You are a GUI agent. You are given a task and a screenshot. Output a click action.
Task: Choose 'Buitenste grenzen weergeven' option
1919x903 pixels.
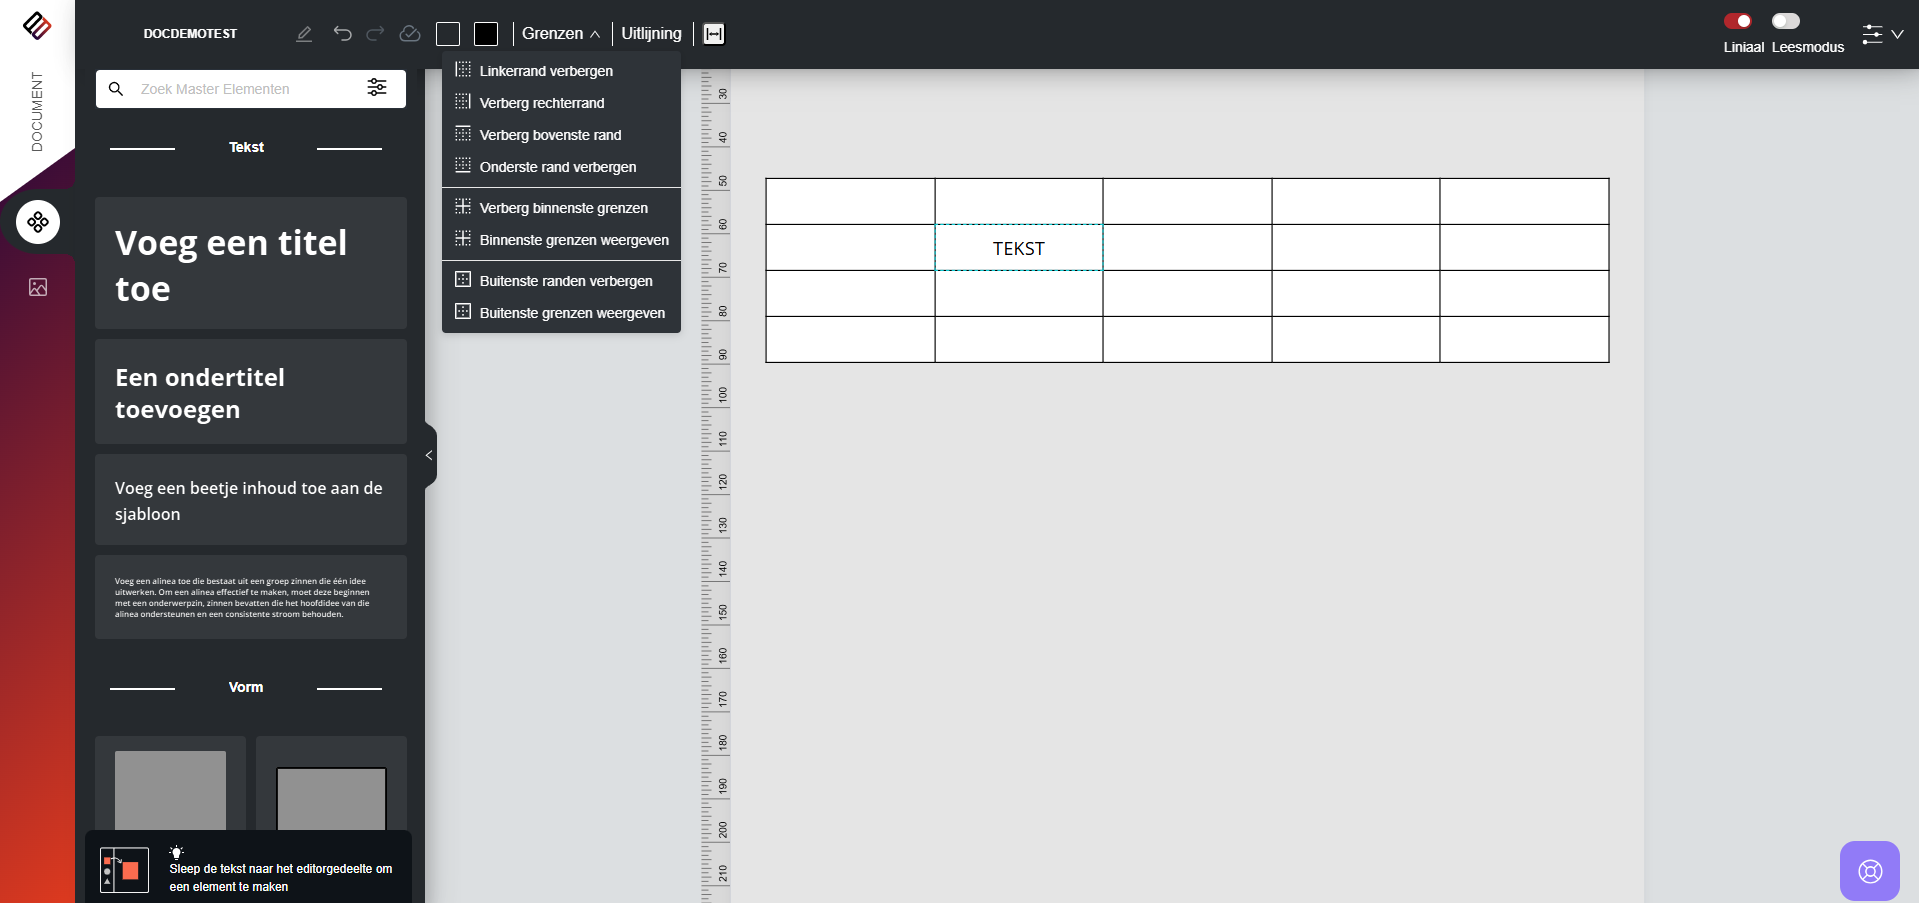(572, 313)
